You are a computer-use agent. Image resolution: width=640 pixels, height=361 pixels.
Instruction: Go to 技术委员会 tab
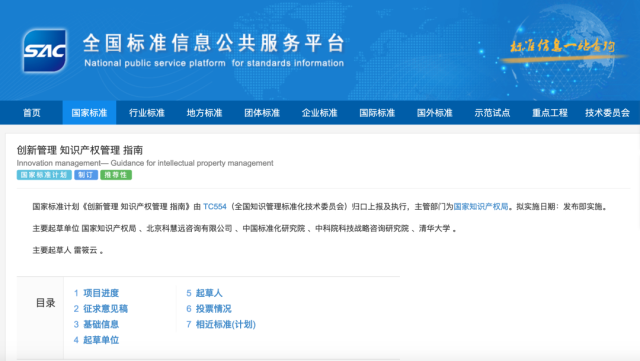tap(607, 113)
